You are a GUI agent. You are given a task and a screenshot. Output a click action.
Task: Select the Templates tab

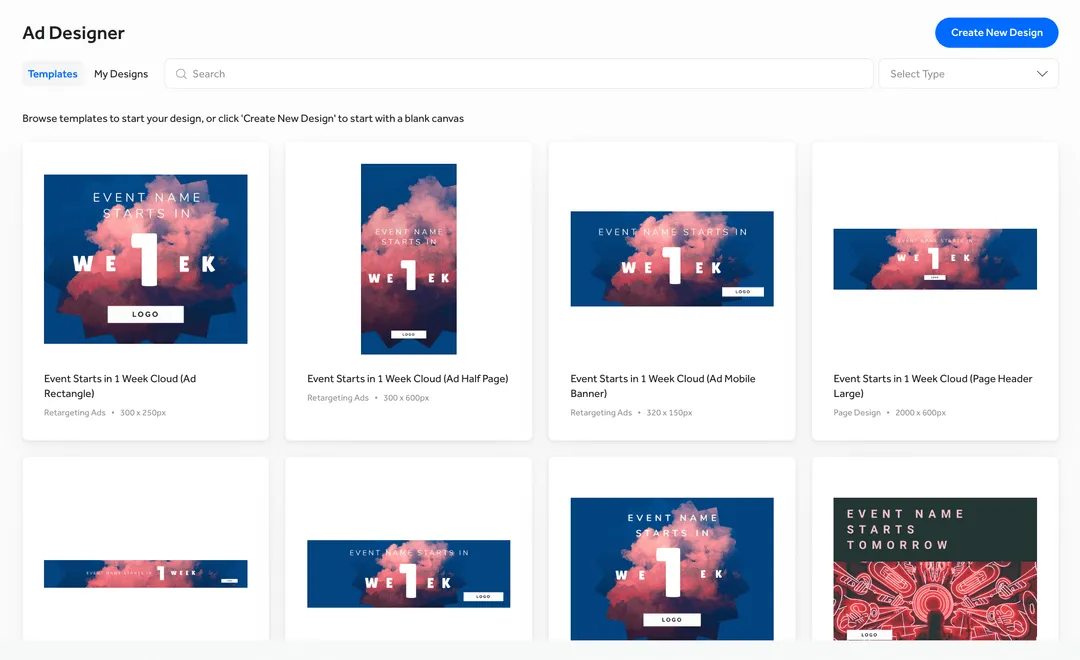click(52, 73)
